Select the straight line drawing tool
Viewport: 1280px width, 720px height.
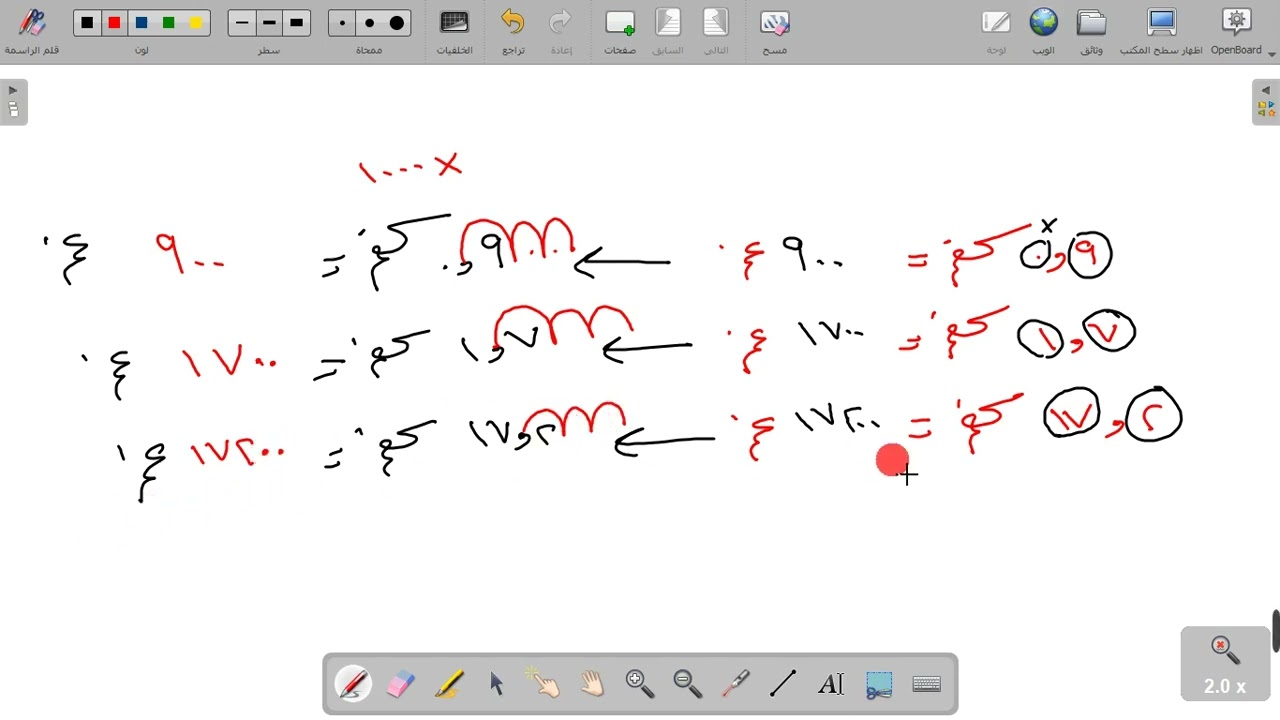point(783,684)
